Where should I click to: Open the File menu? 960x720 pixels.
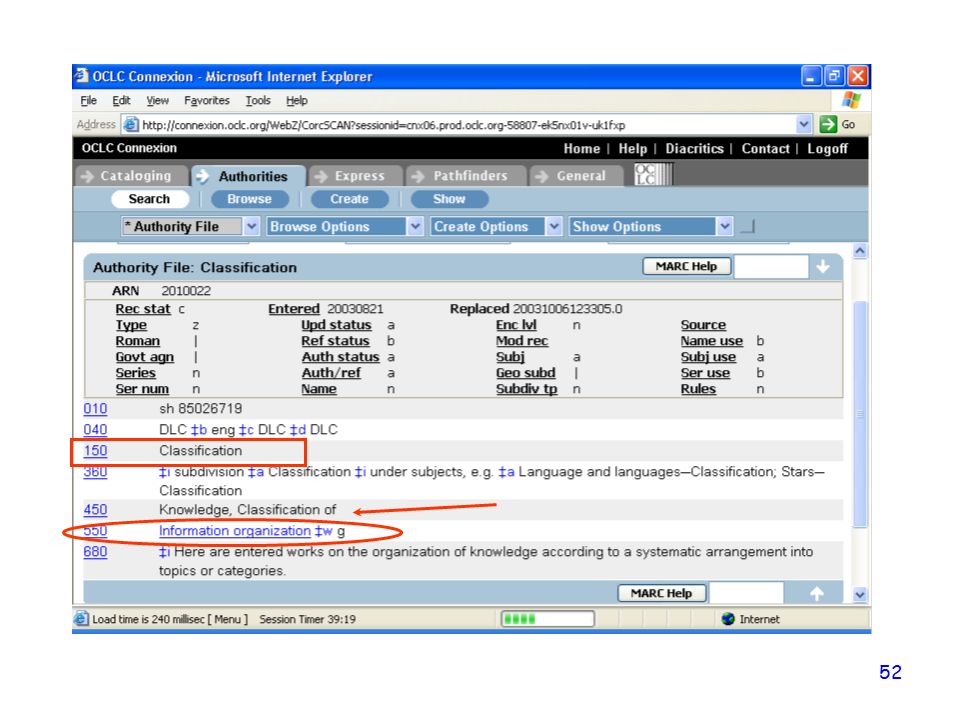coord(89,100)
